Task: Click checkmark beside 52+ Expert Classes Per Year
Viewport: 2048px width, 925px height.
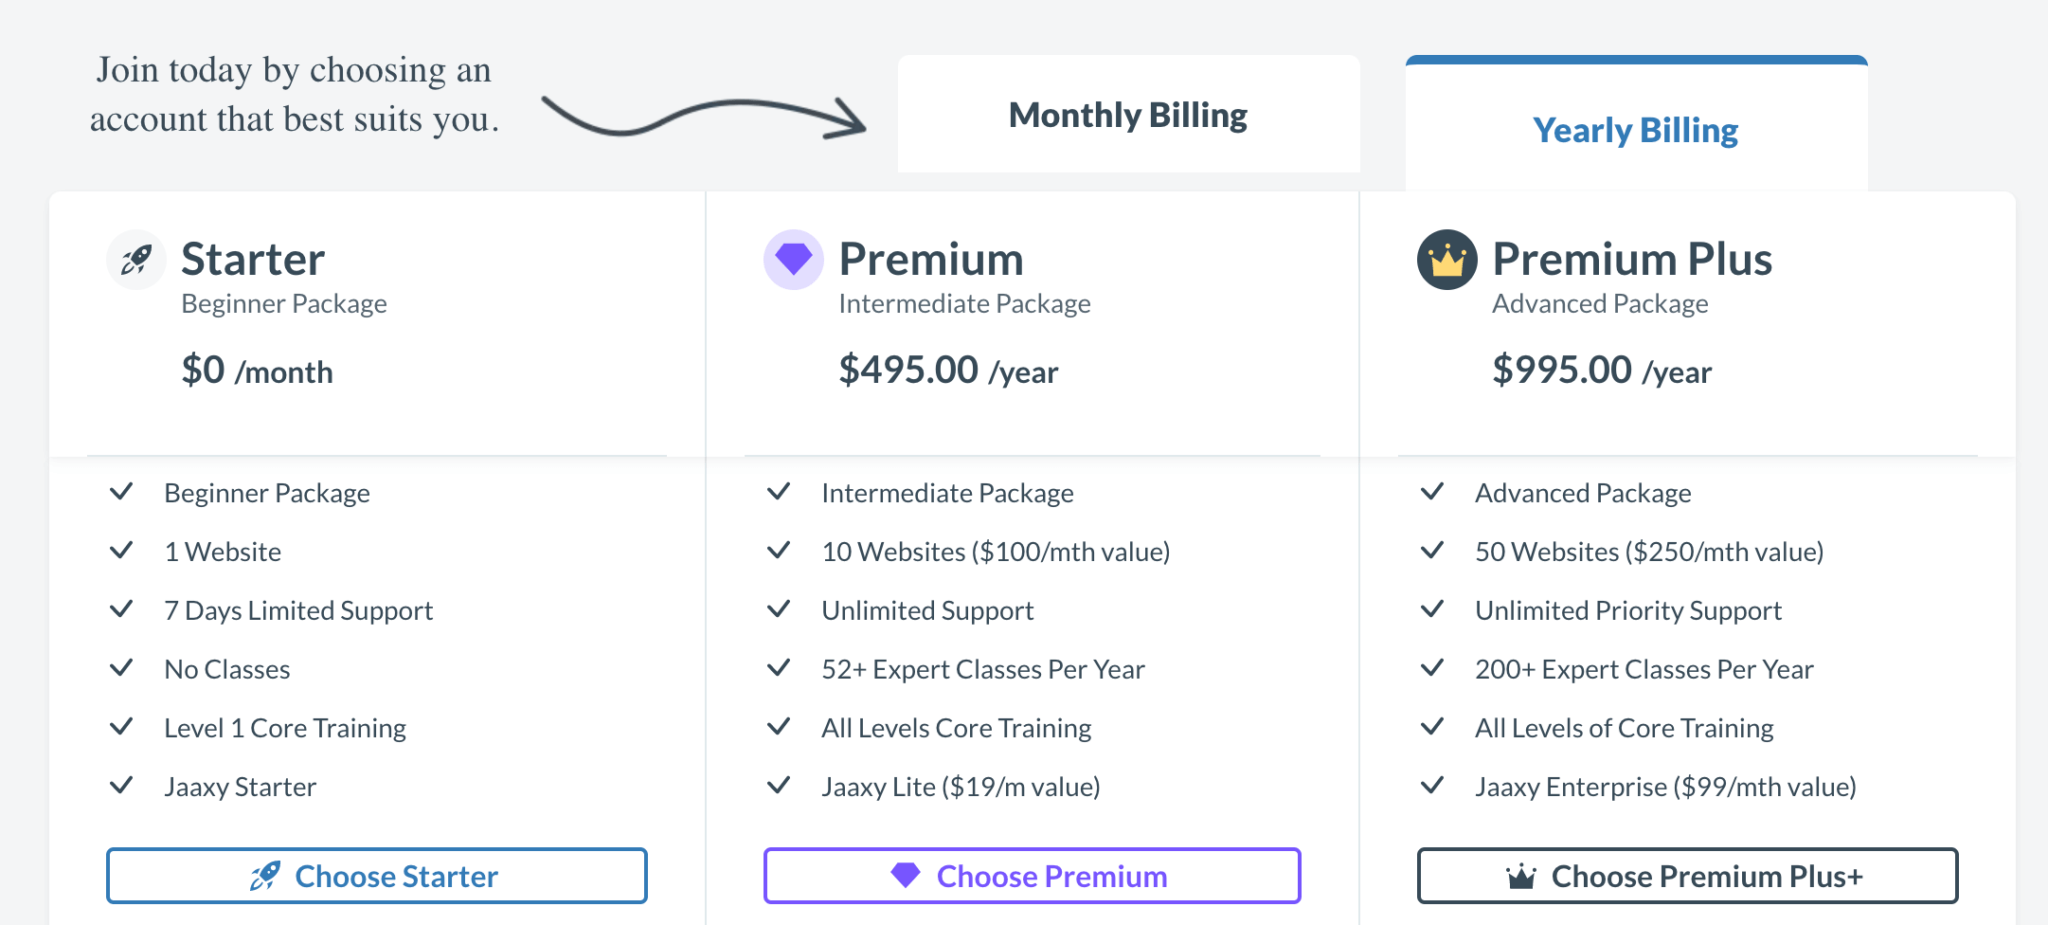Action: pos(778,667)
